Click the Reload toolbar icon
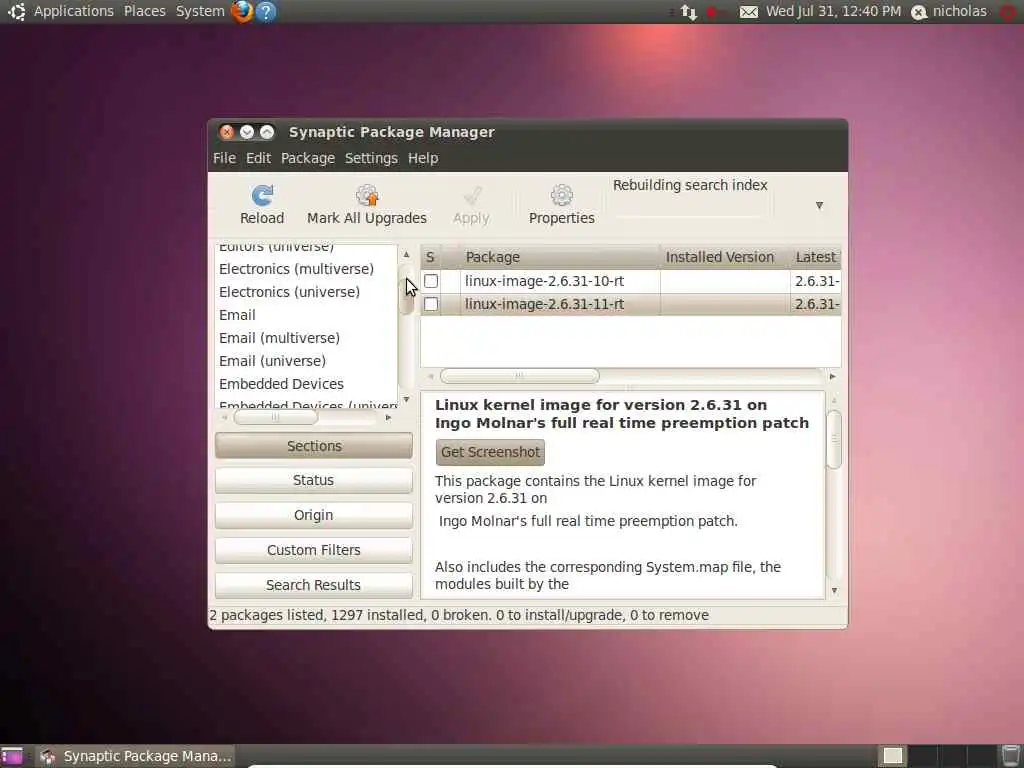The image size is (1024, 768). tap(262, 195)
